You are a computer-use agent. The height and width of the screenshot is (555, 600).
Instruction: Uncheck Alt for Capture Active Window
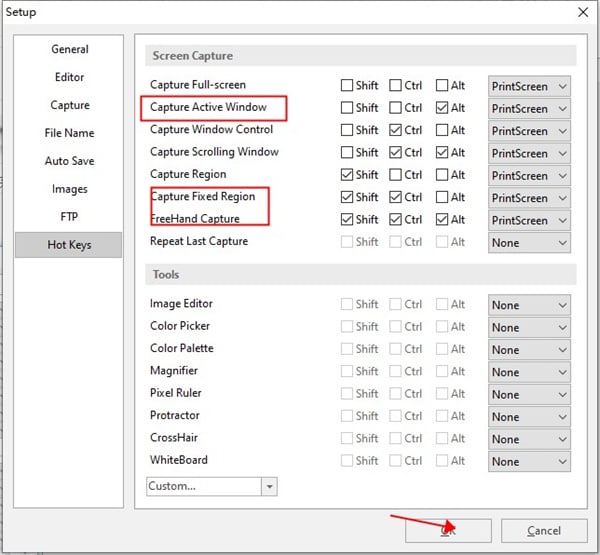click(x=442, y=108)
